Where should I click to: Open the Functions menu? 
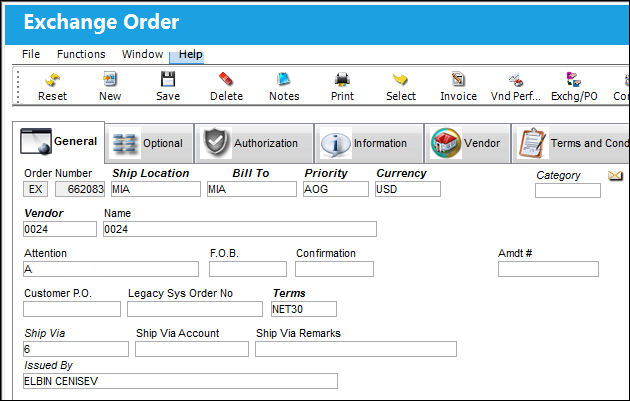point(81,54)
